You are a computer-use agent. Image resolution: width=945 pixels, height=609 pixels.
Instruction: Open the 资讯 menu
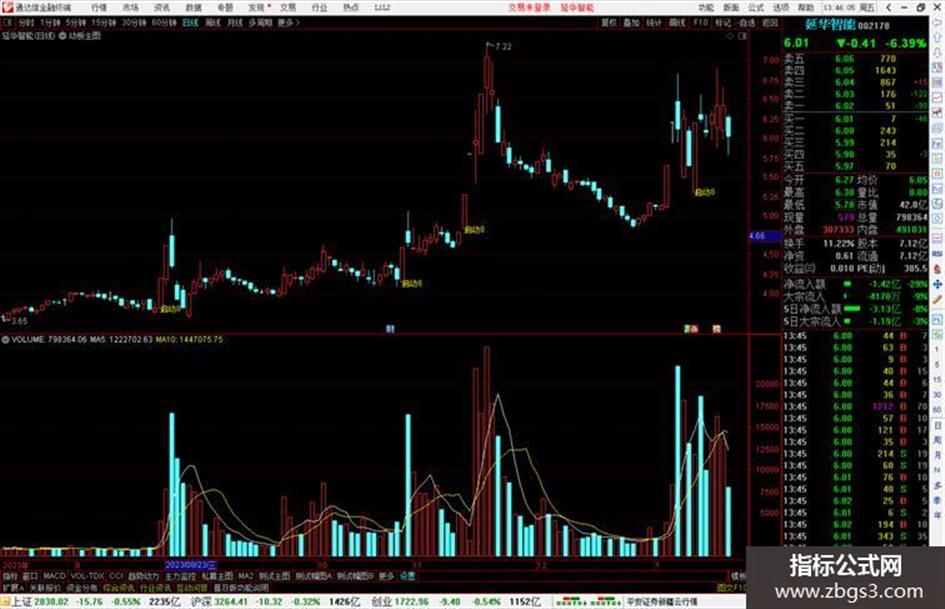tap(162, 7)
